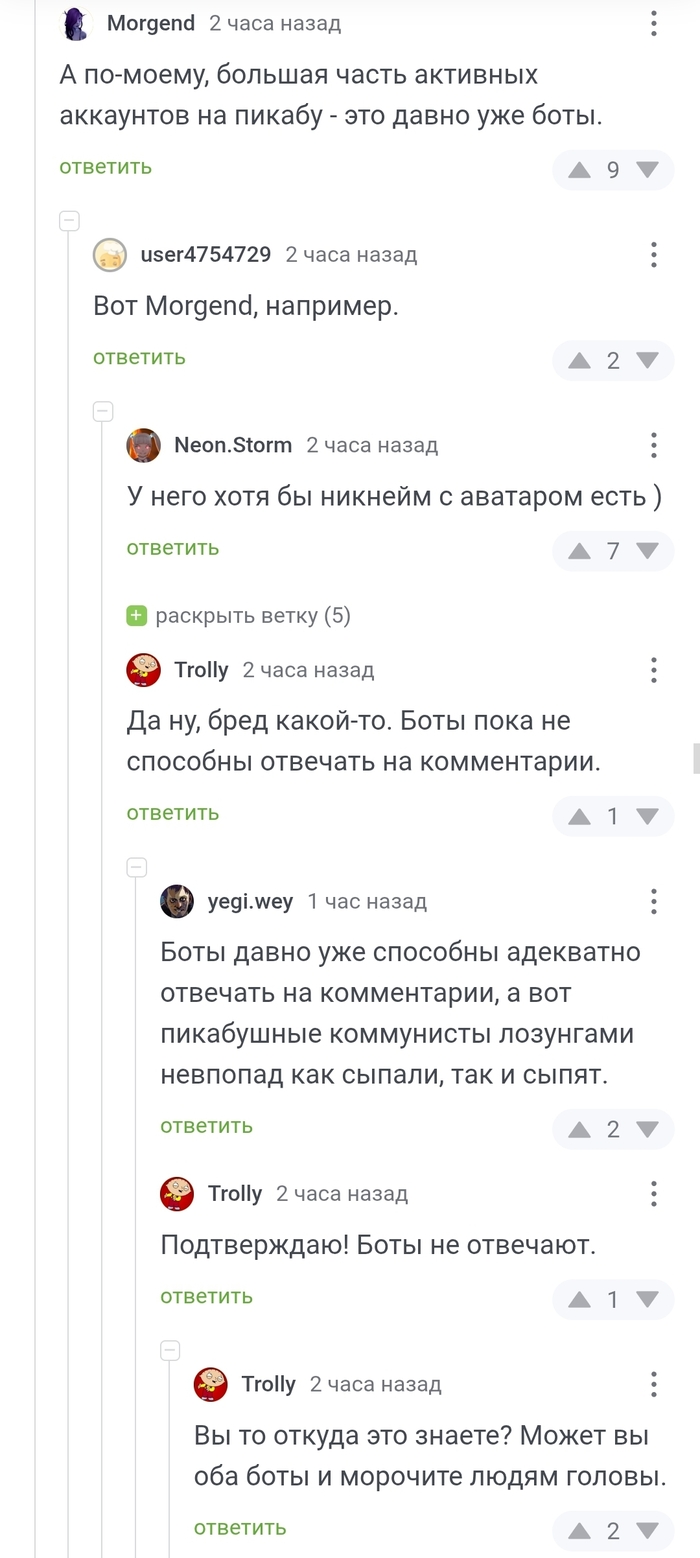Open the options menu on Trolly's last comment
The image size is (700, 1558).
click(x=653, y=1384)
